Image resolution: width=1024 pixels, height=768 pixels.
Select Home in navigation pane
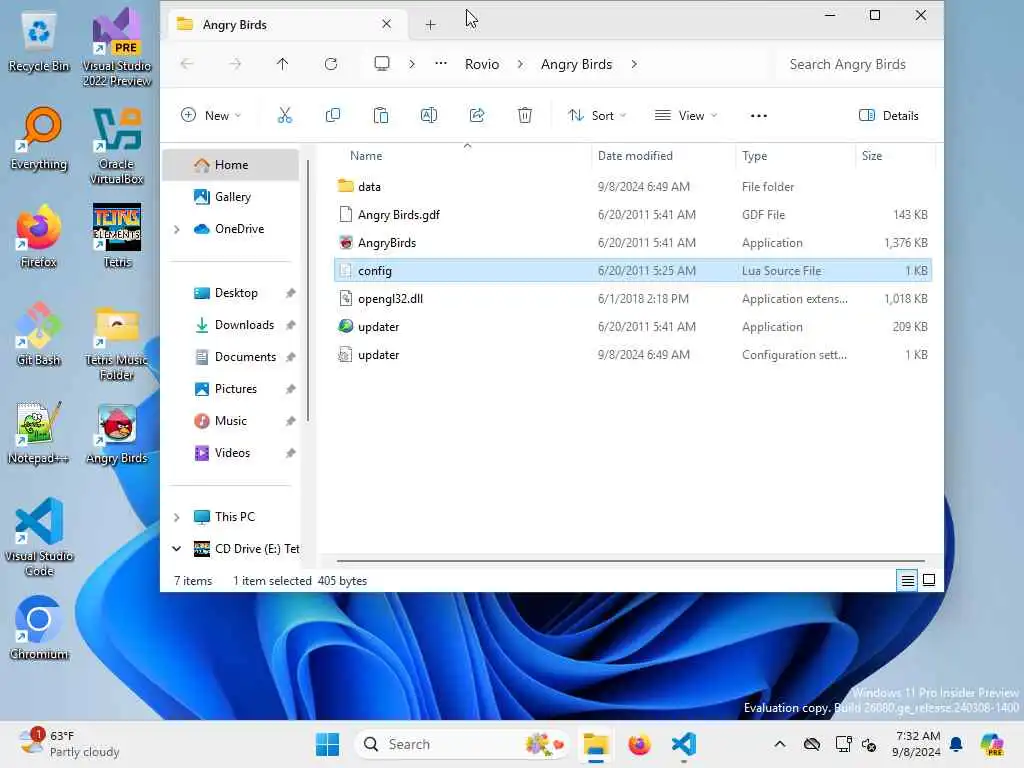click(x=231, y=165)
